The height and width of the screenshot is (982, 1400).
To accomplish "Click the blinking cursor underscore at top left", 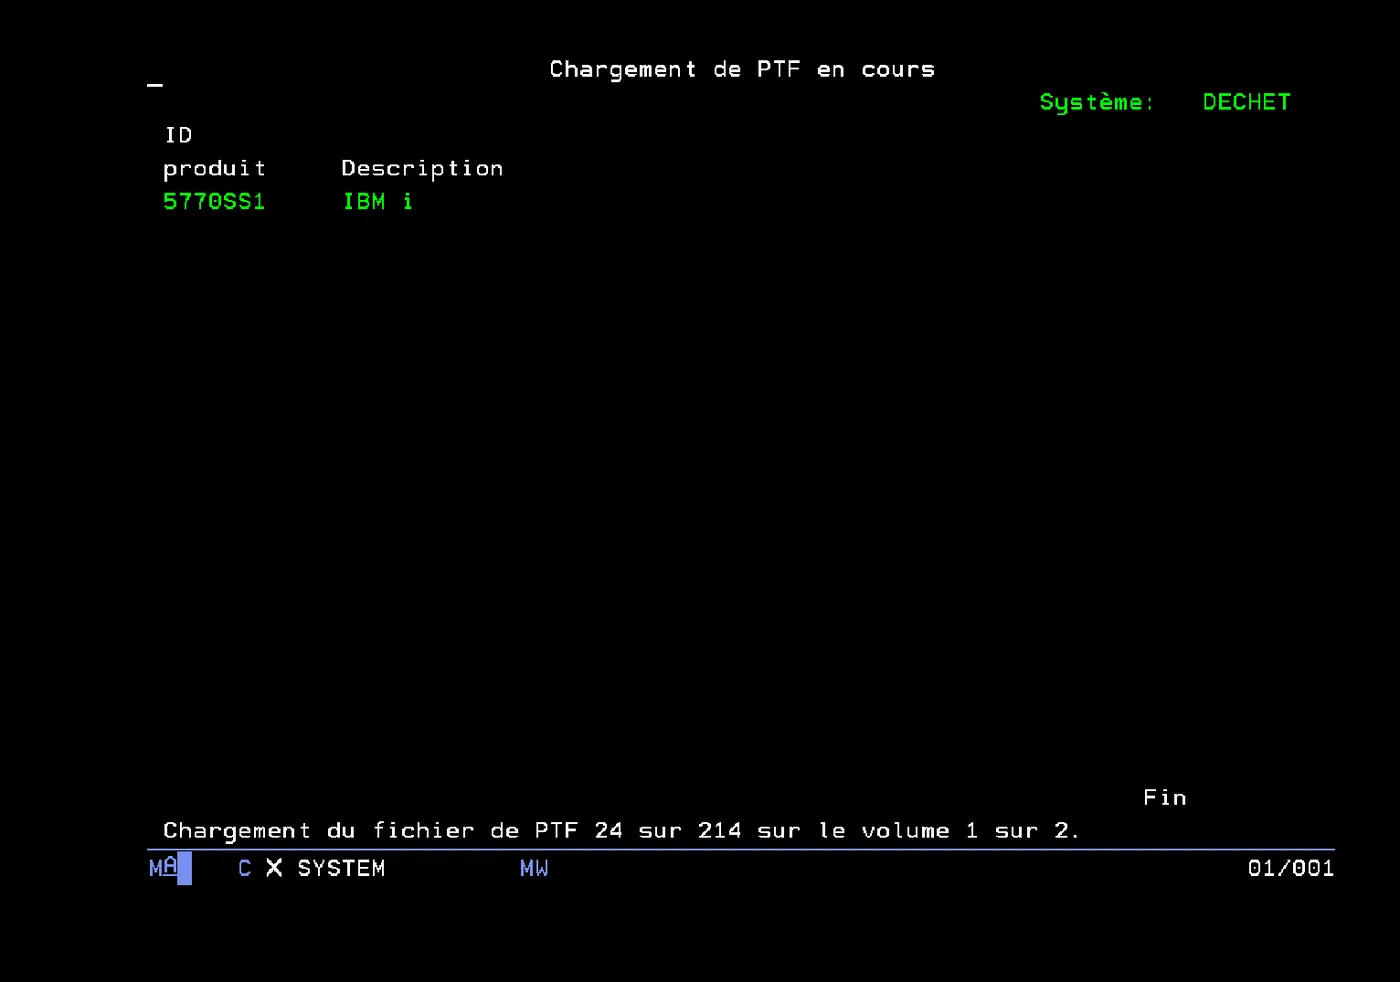I will coord(155,85).
